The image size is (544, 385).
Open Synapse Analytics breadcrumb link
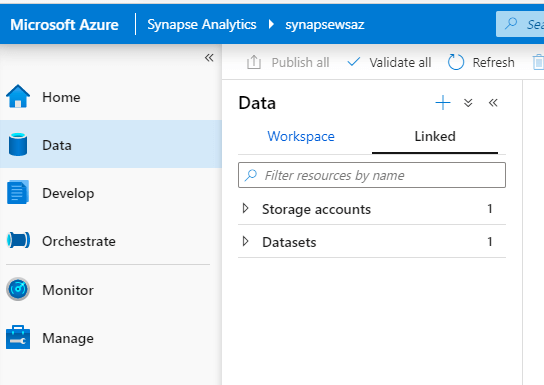click(x=202, y=24)
